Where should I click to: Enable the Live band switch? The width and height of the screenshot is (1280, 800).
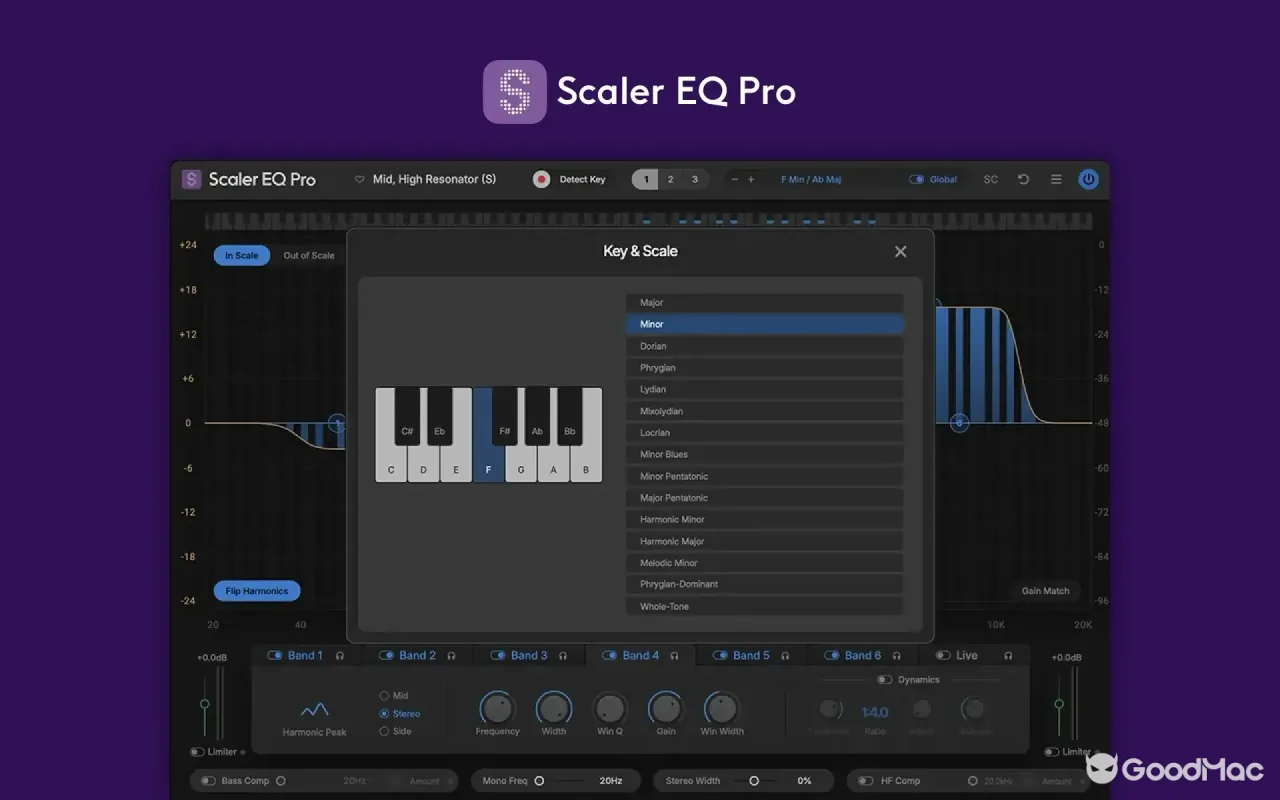coord(943,656)
